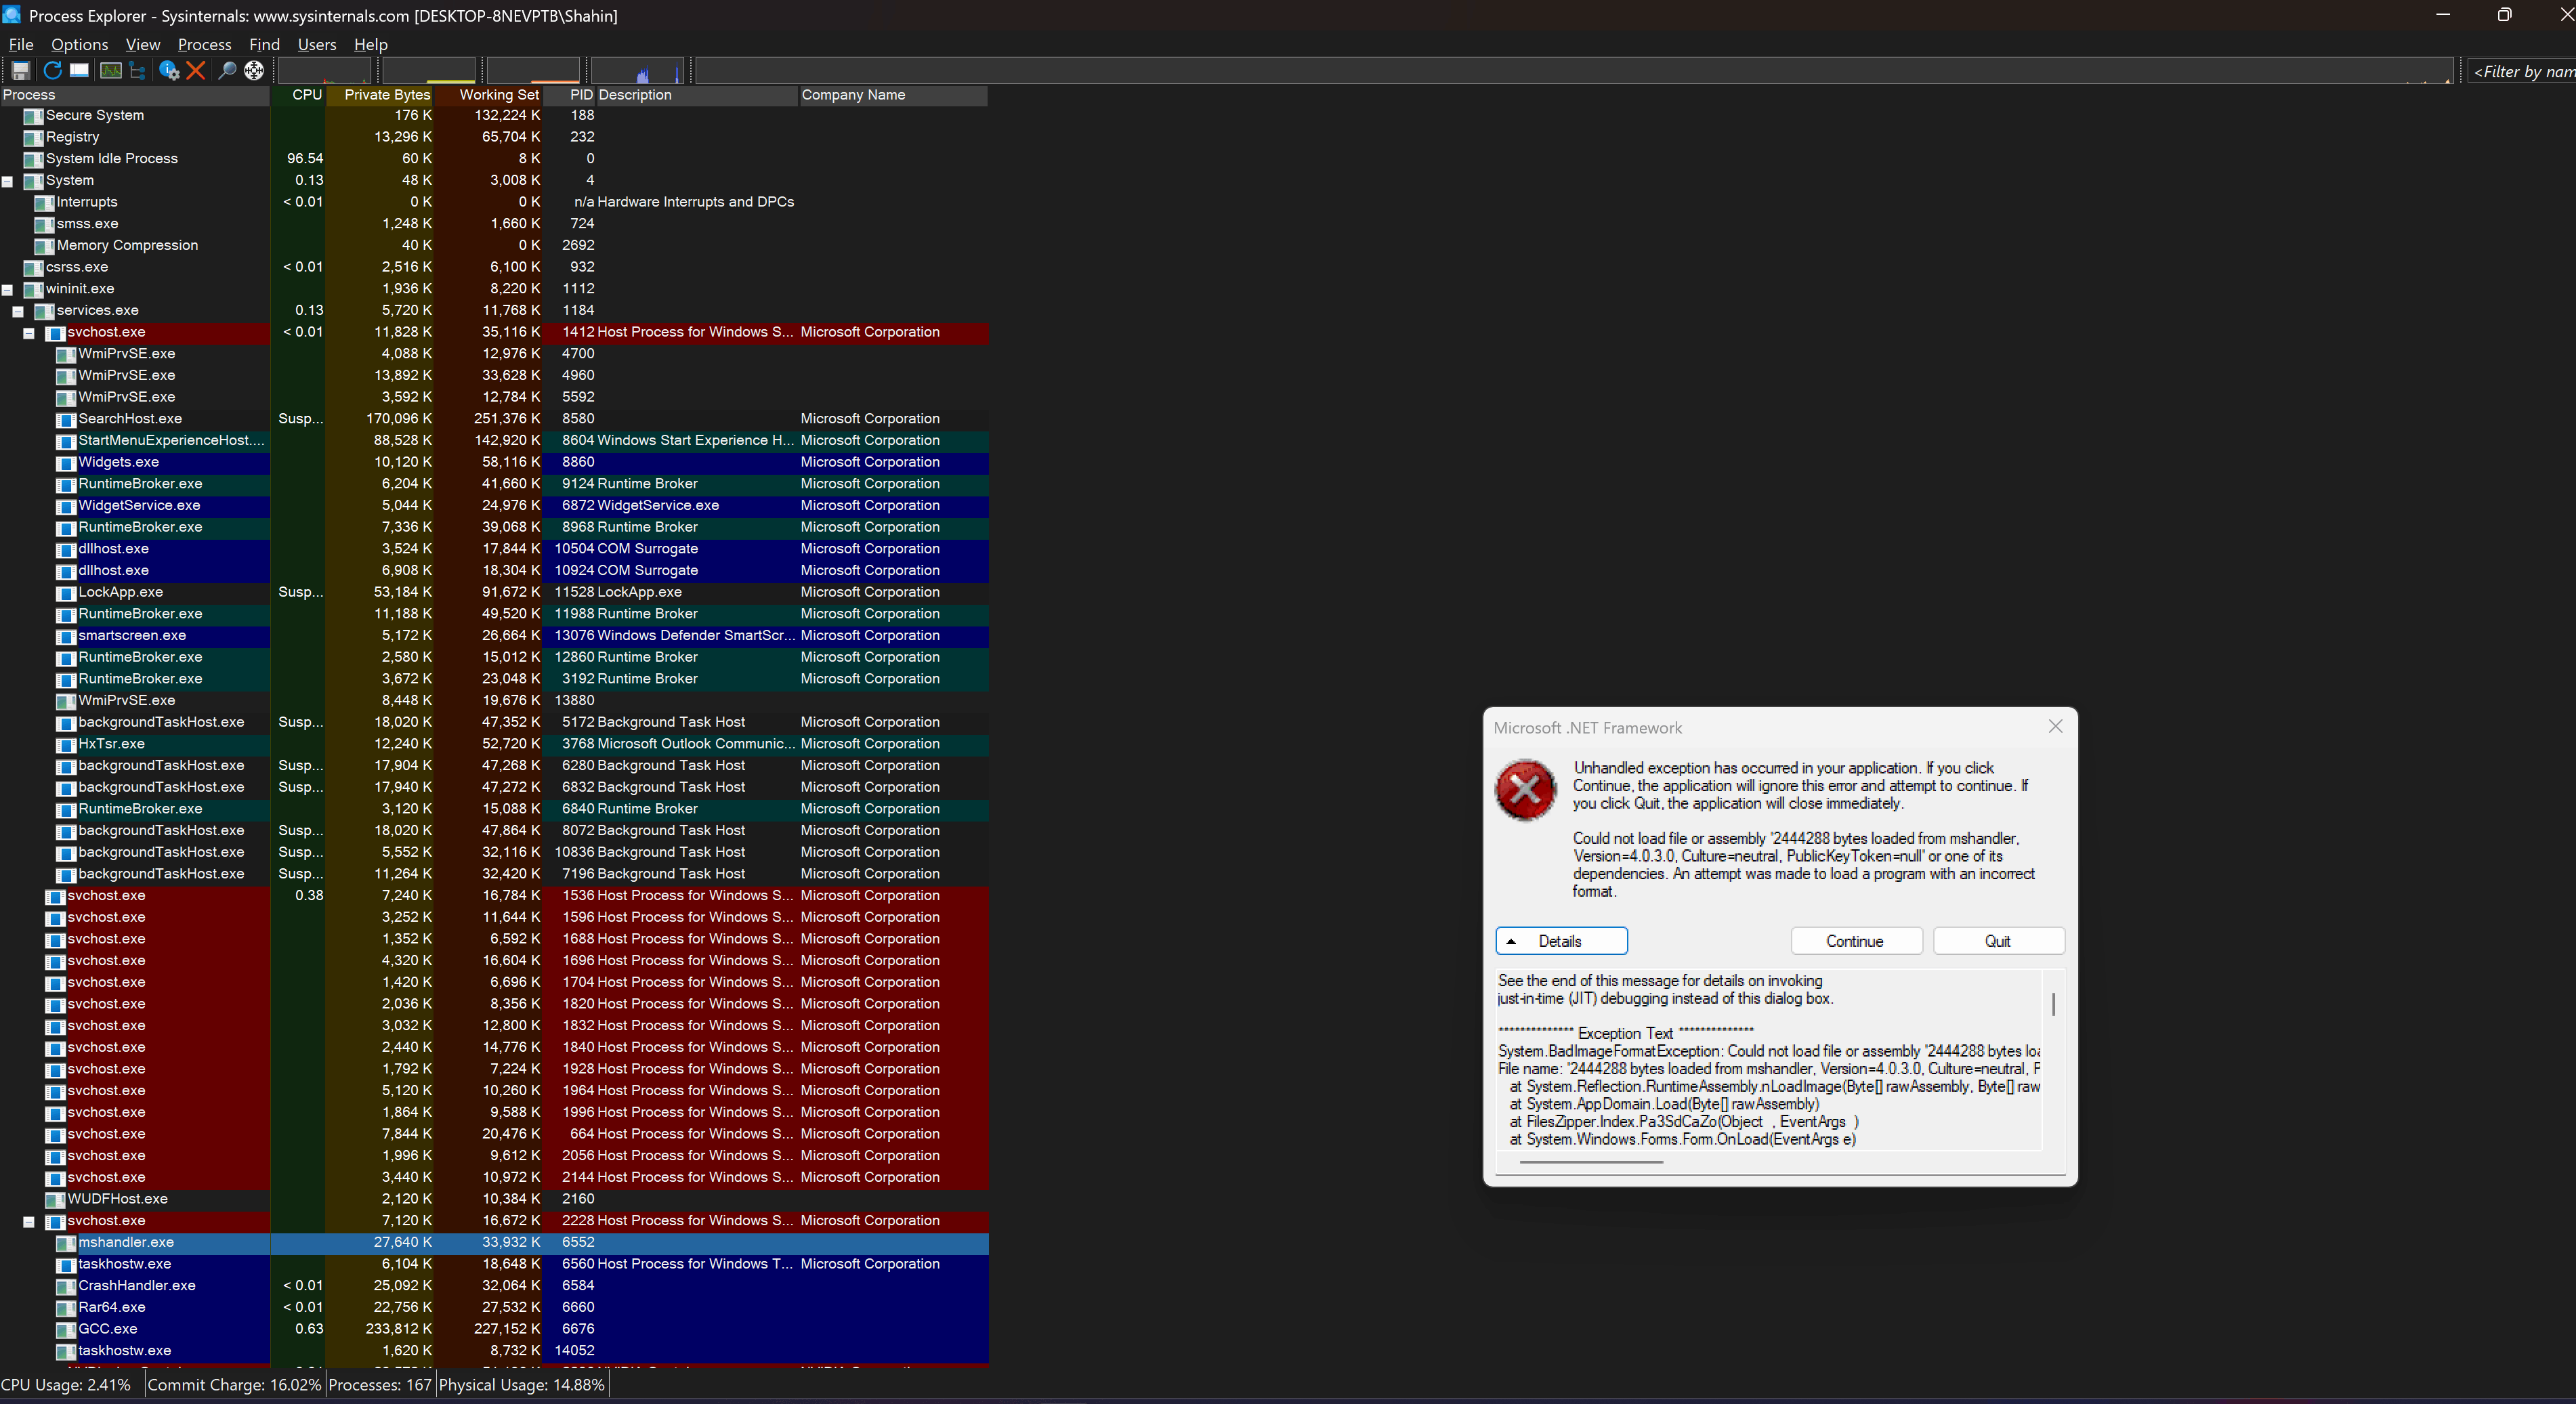Image resolution: width=2576 pixels, height=1404 pixels.
Task: Click the magnifier Find Handle icon
Action: tap(227, 70)
